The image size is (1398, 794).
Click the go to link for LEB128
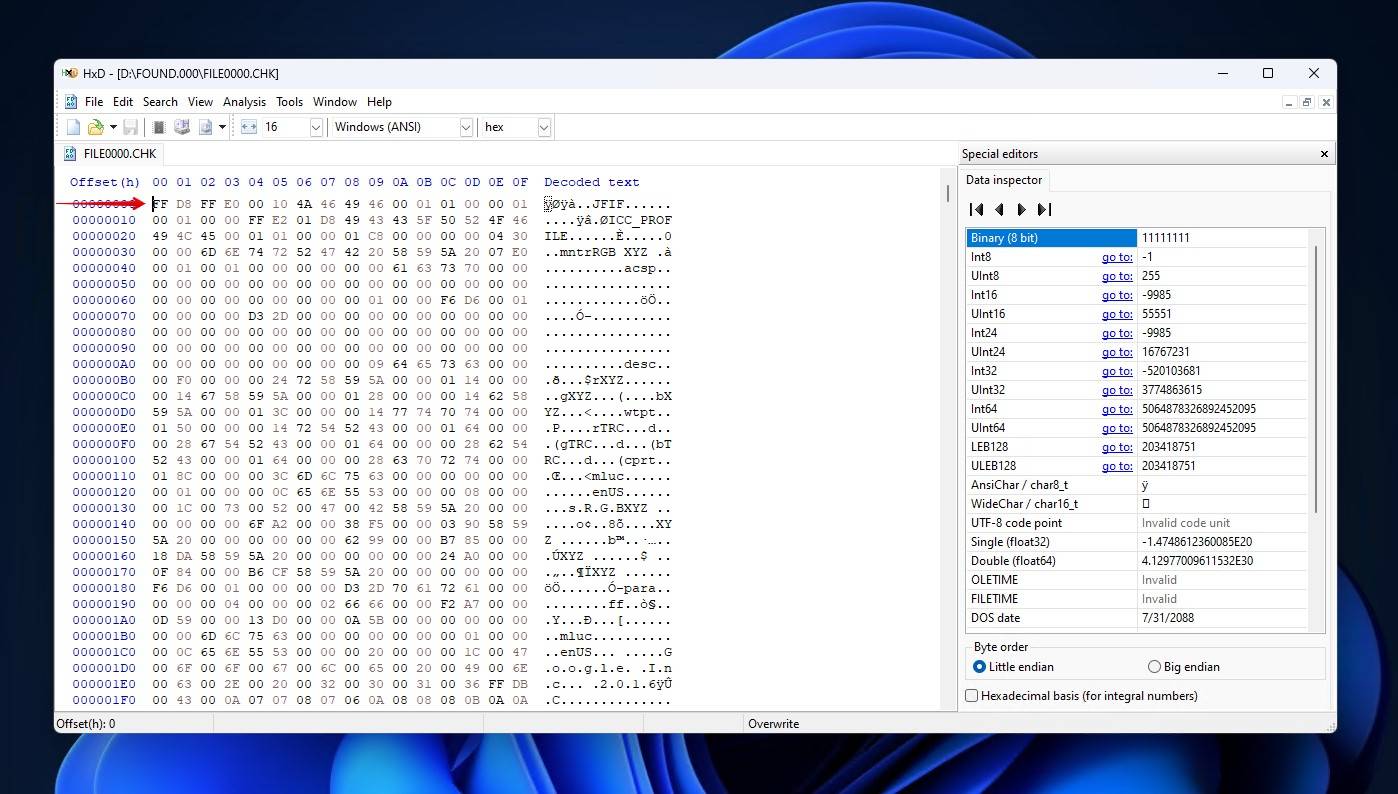click(x=1117, y=447)
